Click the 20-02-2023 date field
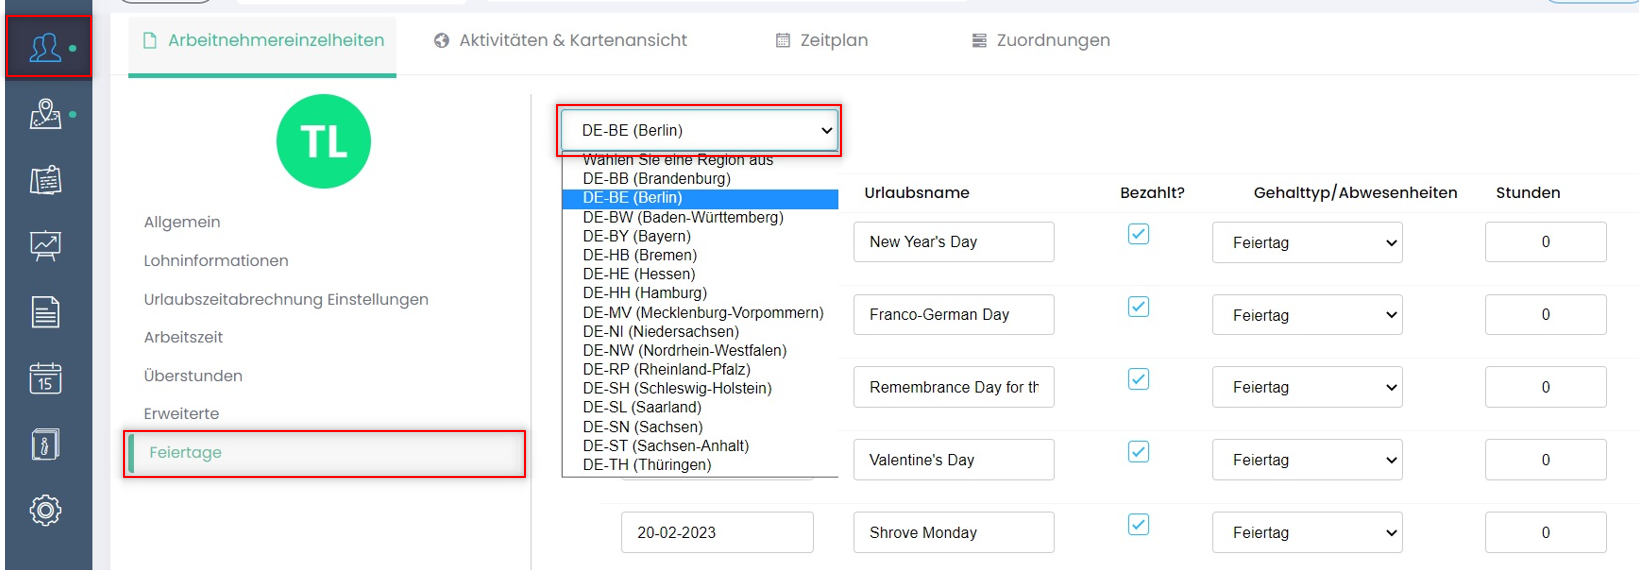Screen dimensions: 1639x570 (717, 532)
